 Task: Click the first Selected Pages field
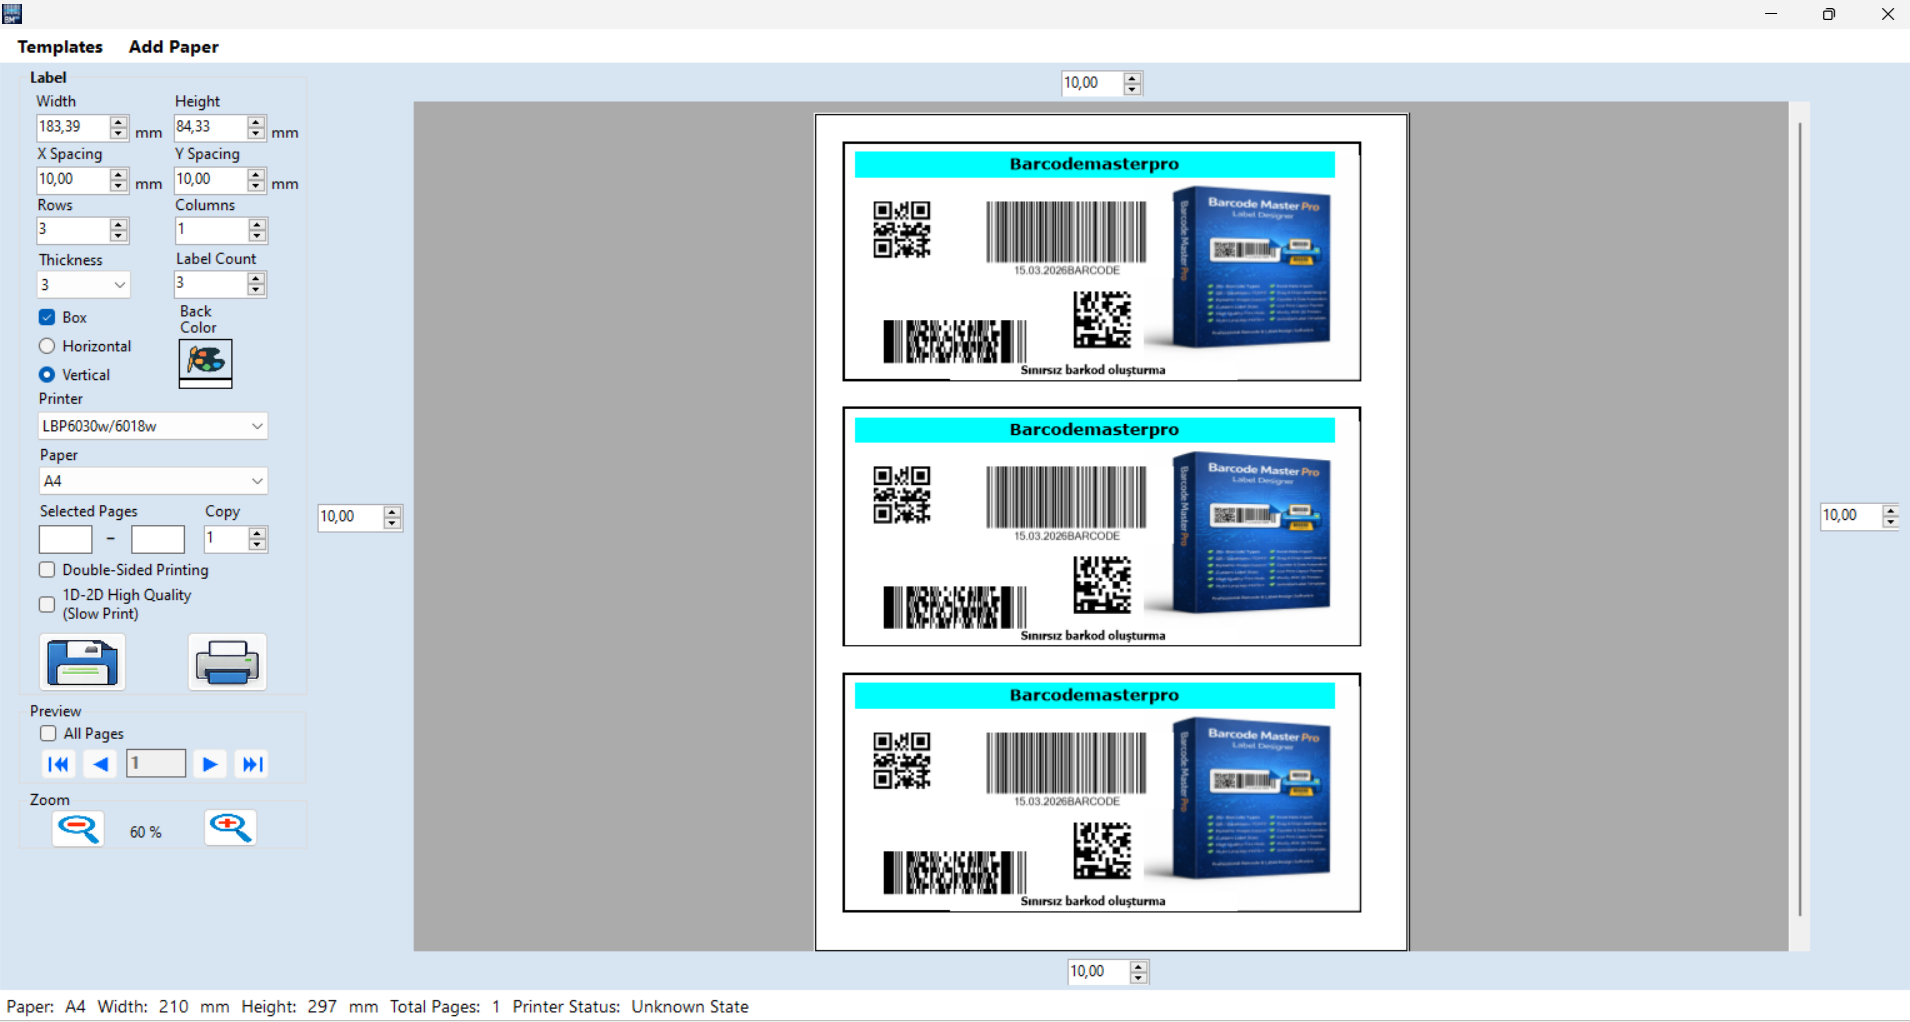click(65, 539)
